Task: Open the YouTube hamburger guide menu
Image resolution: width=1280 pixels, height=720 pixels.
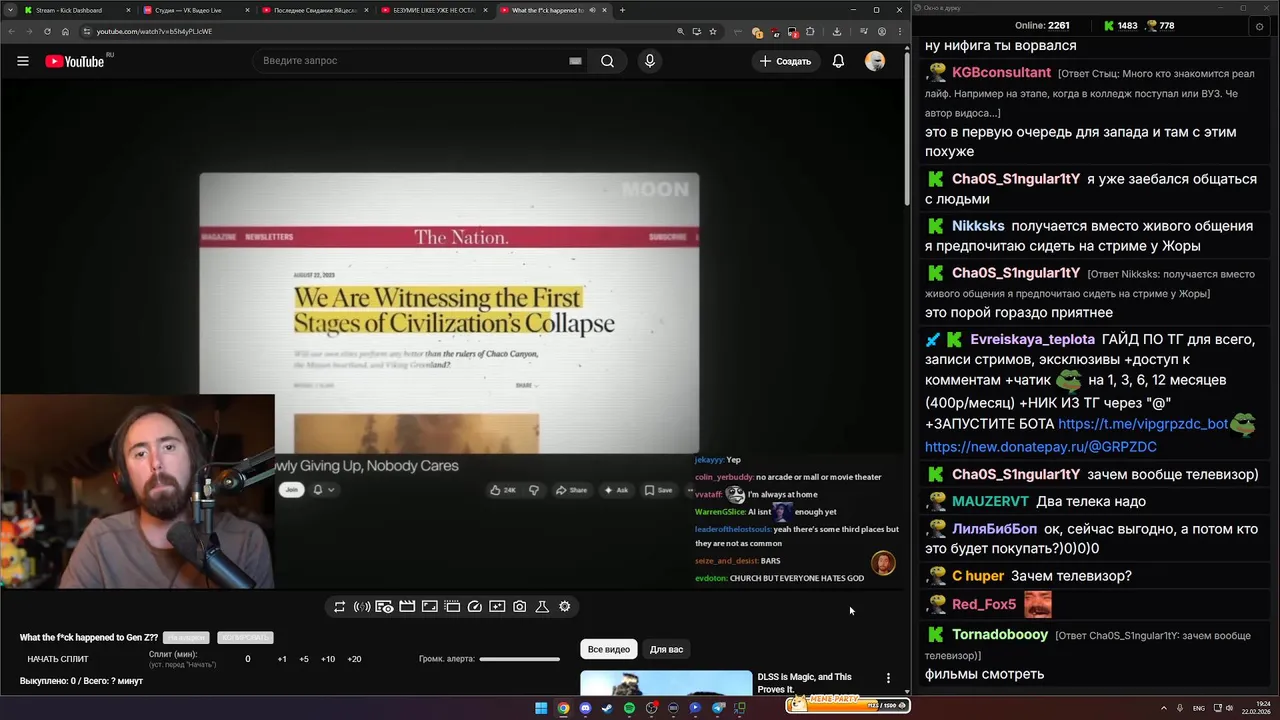Action: pyautogui.click(x=22, y=61)
